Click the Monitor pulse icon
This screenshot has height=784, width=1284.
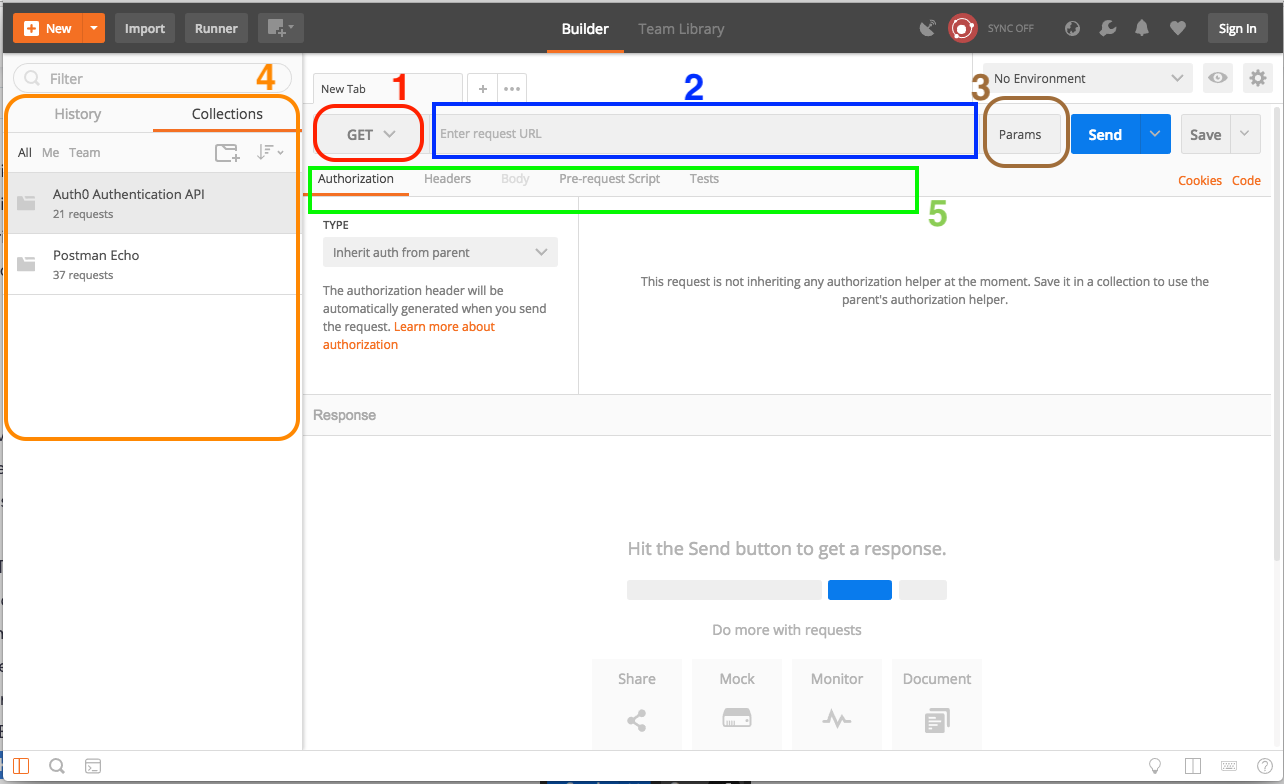point(836,719)
